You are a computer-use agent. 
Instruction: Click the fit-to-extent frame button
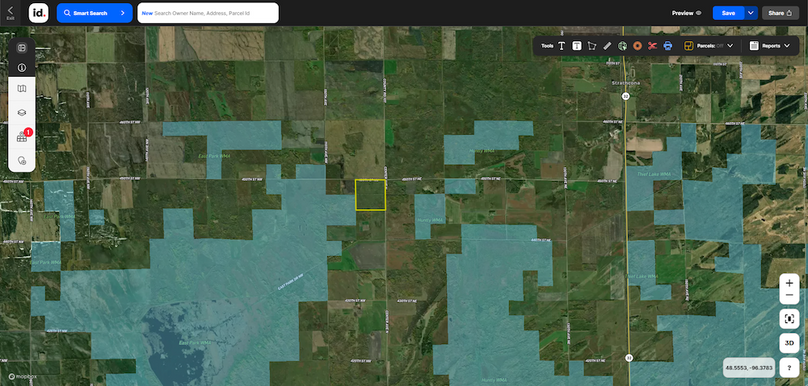pos(789,319)
